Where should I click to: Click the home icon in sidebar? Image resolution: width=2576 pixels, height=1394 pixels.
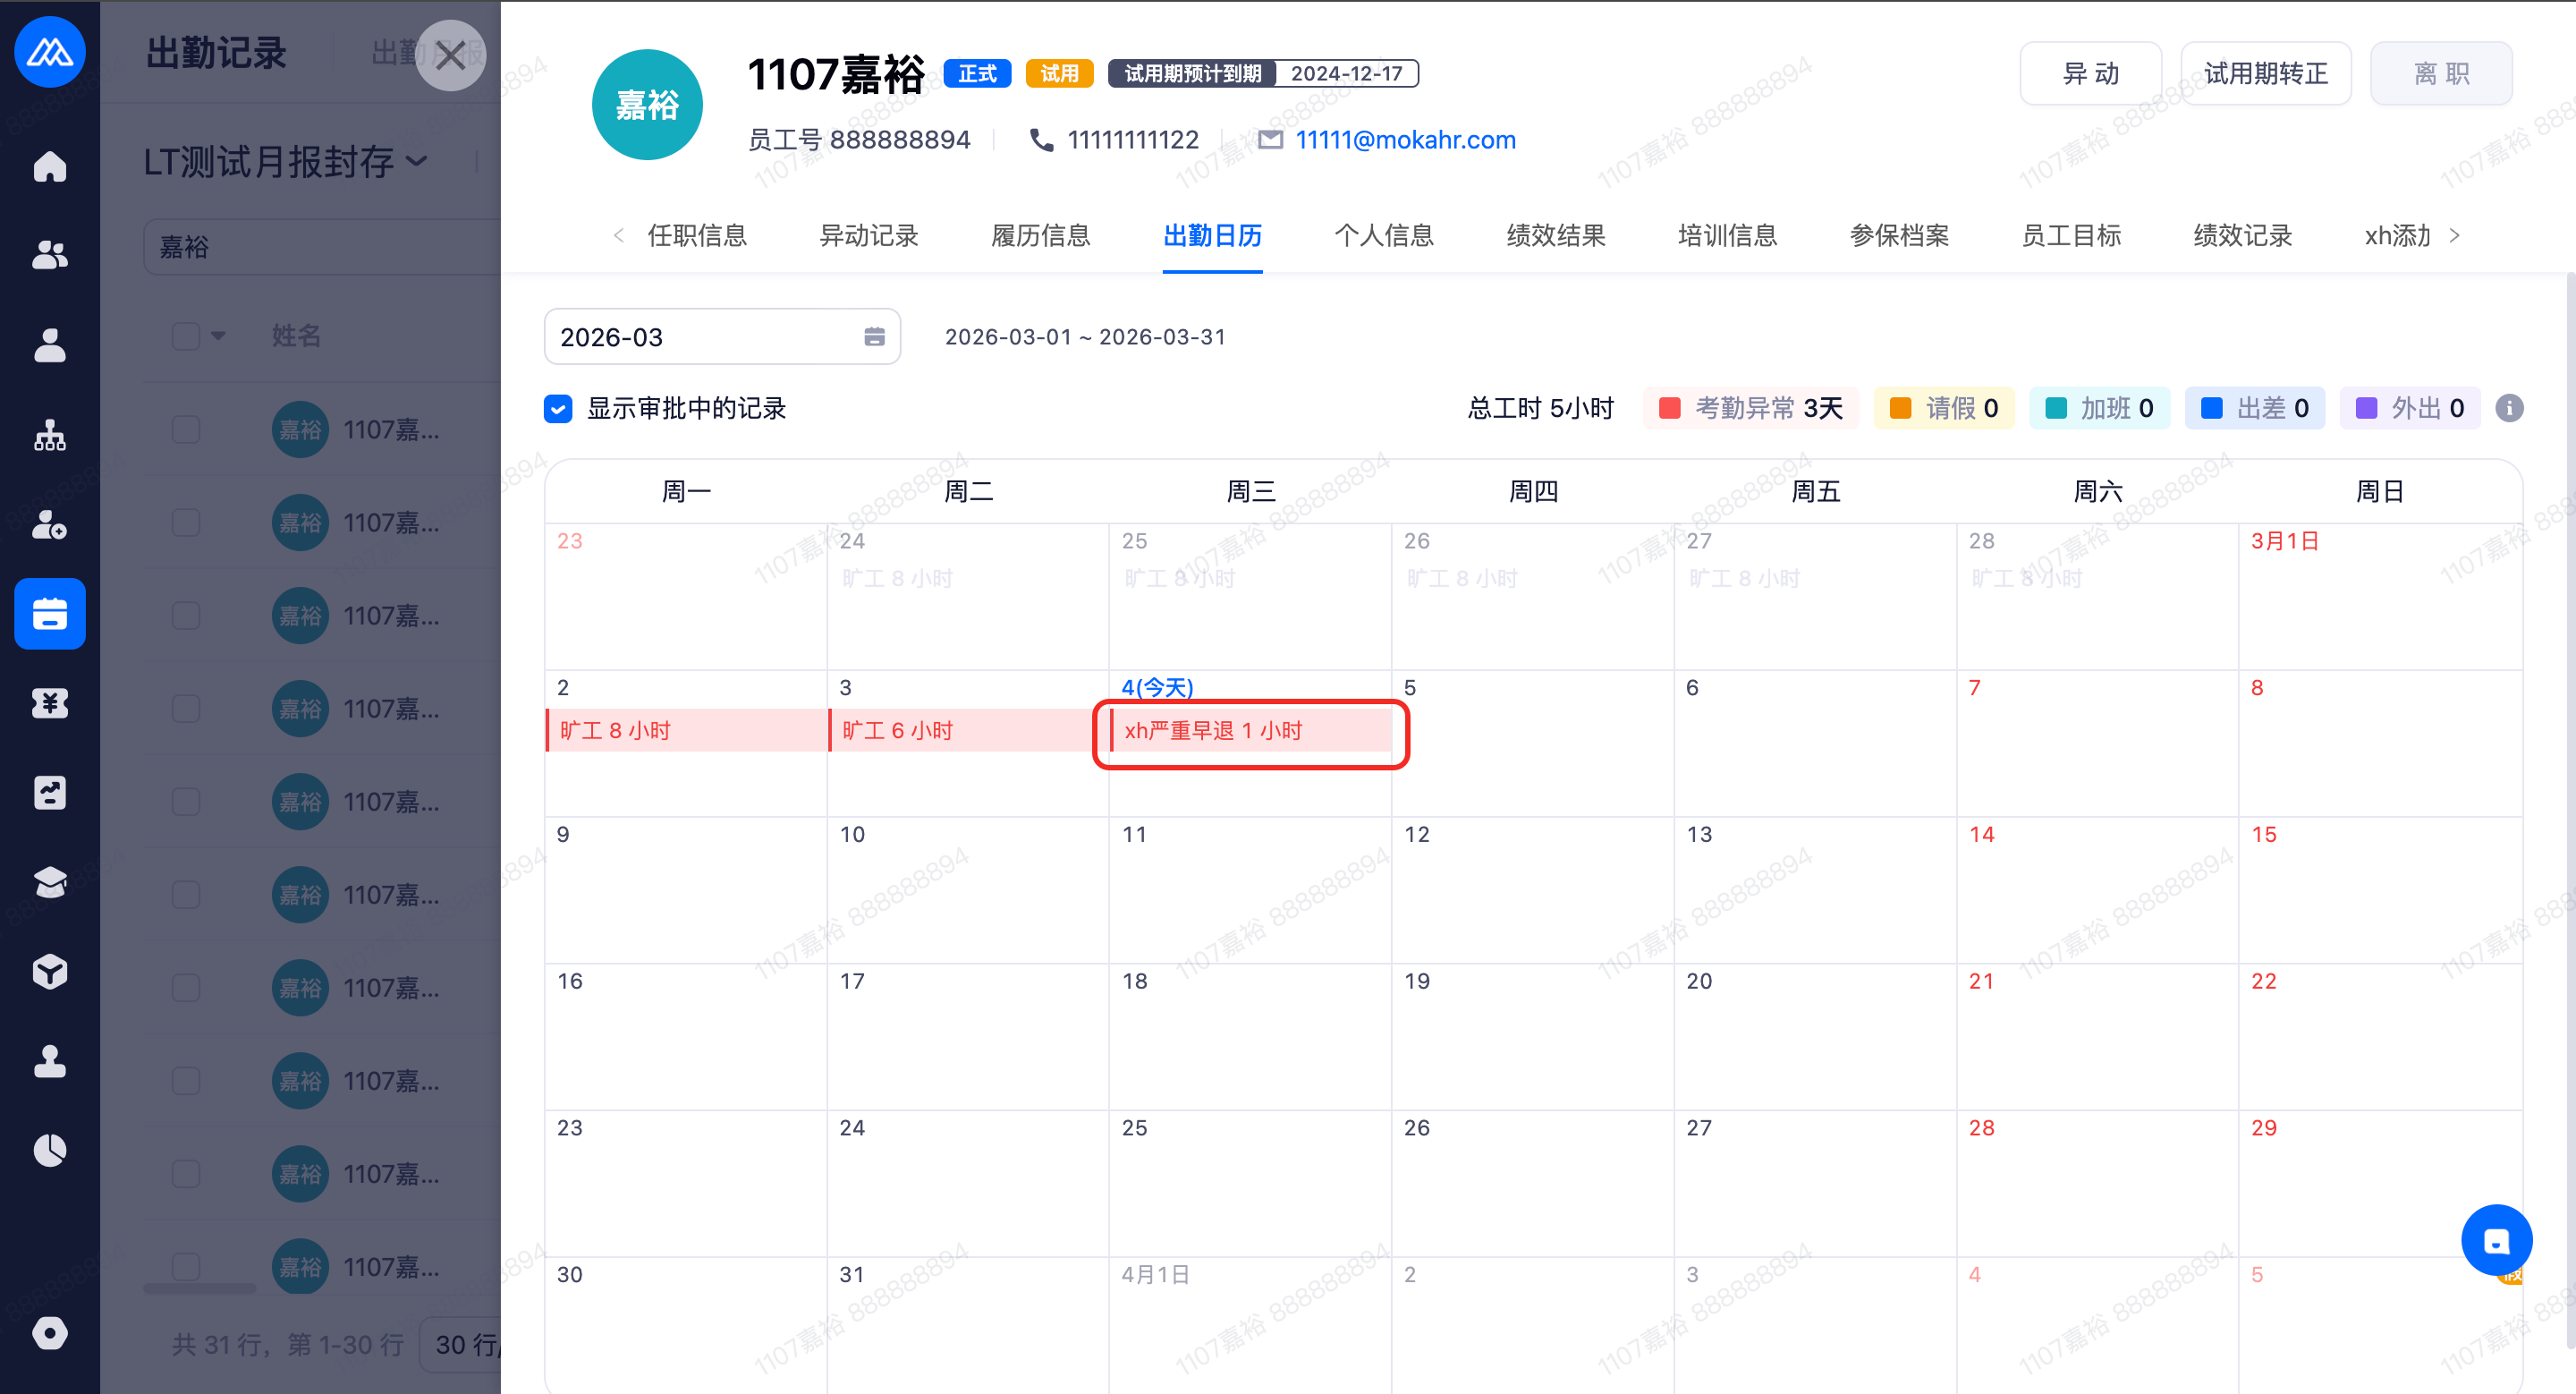49,166
